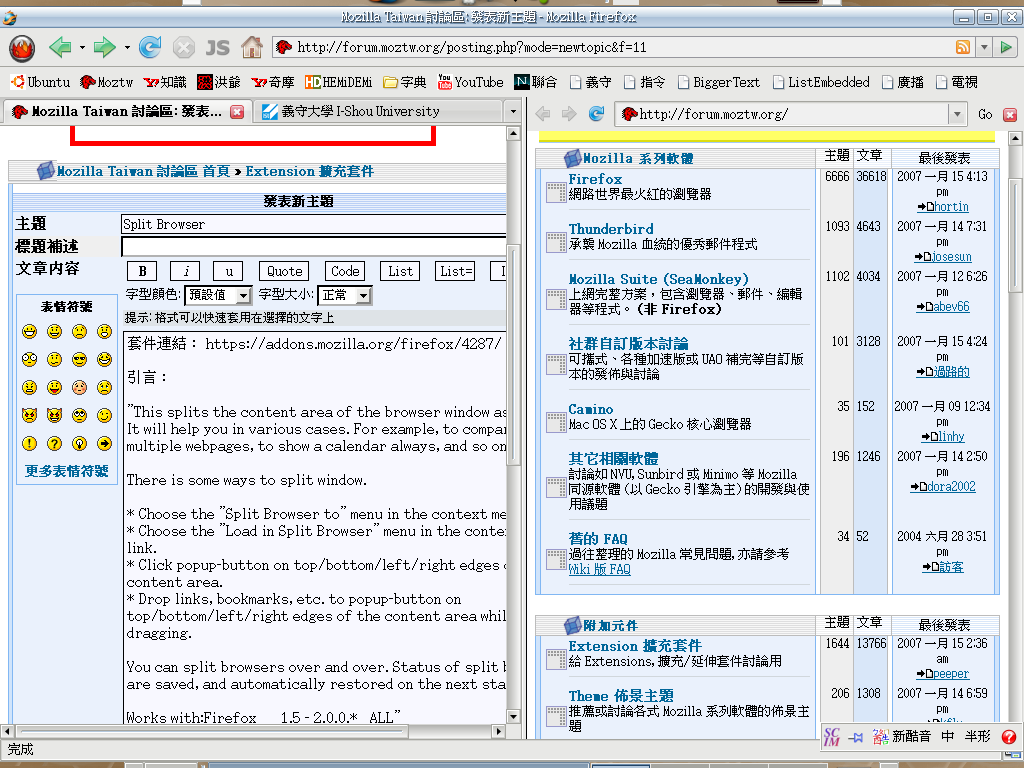1024x768 pixels.
Task: Reload the split browser pane
Action: pyautogui.click(x=596, y=114)
